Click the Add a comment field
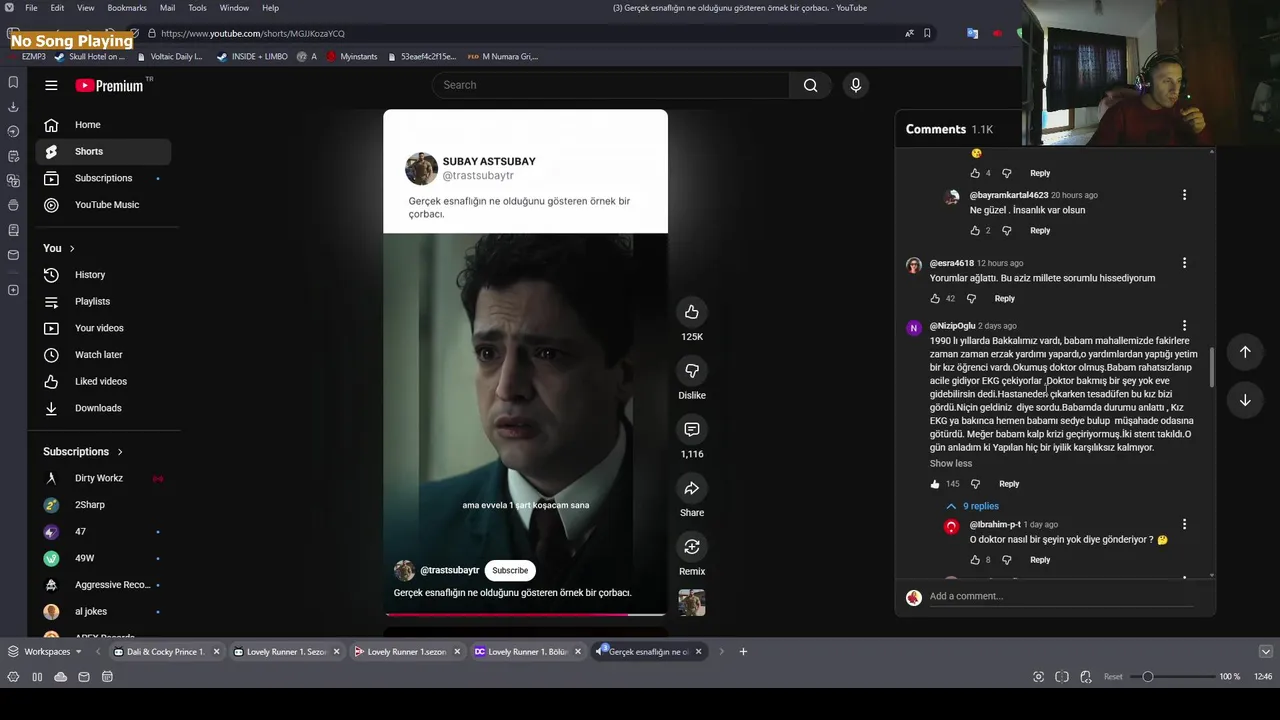The image size is (1280, 720). 1060,596
